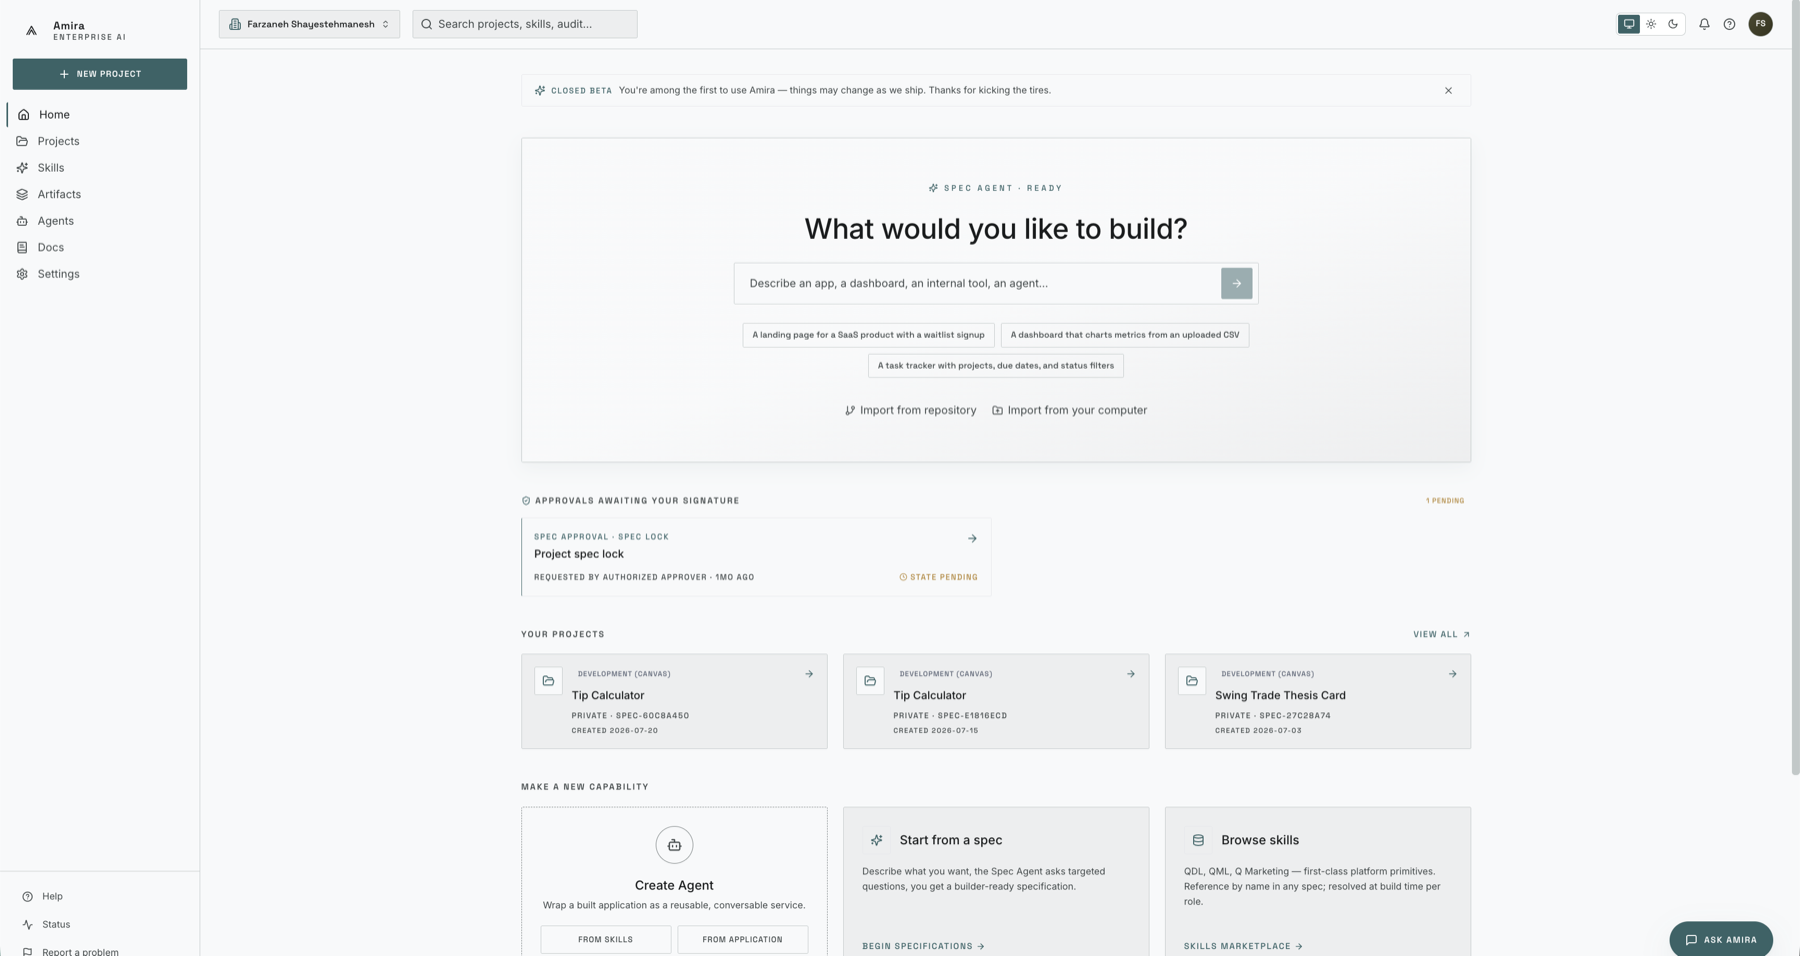Click the 'Start from a spec' title
This screenshot has width=1800, height=956.
point(951,841)
